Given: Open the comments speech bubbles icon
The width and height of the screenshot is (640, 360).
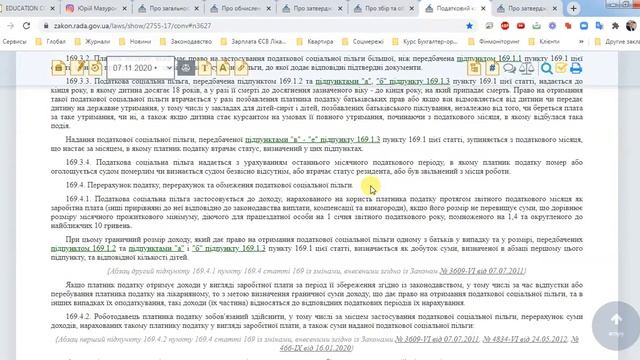Looking at the screenshot, I should coord(509,68).
